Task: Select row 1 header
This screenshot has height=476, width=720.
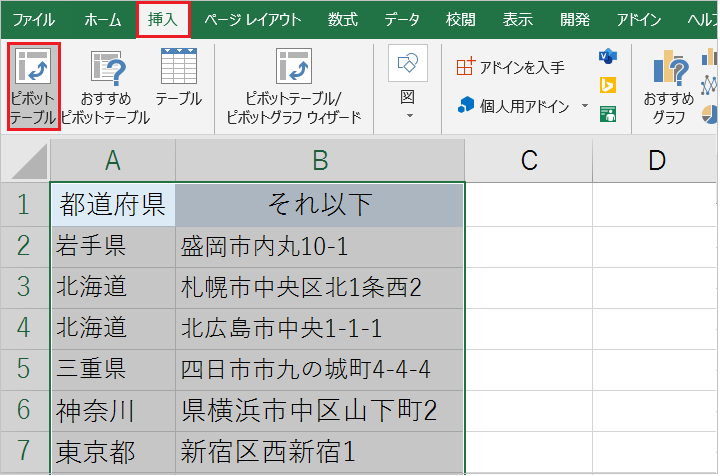Action: pyautogui.click(x=25, y=205)
